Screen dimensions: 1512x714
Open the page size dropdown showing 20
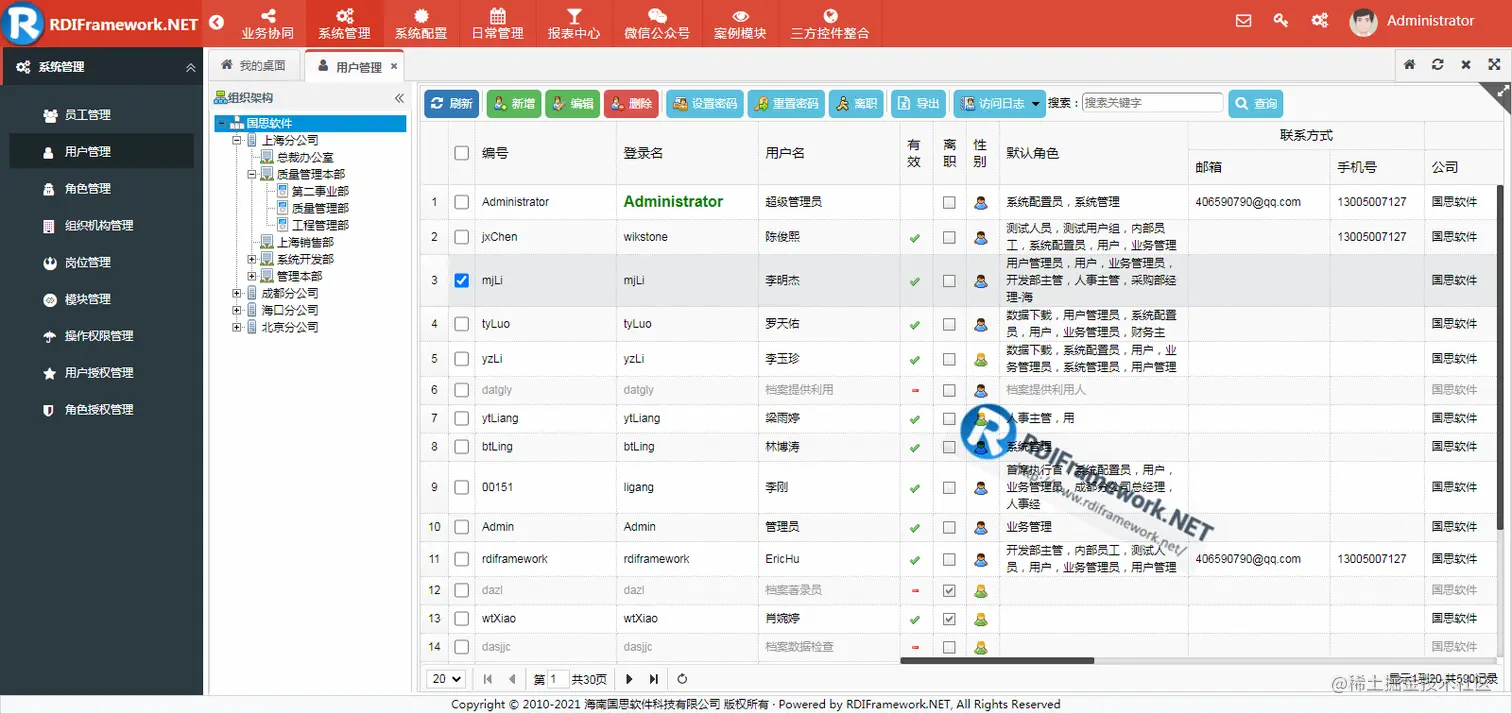pyautogui.click(x=445, y=679)
